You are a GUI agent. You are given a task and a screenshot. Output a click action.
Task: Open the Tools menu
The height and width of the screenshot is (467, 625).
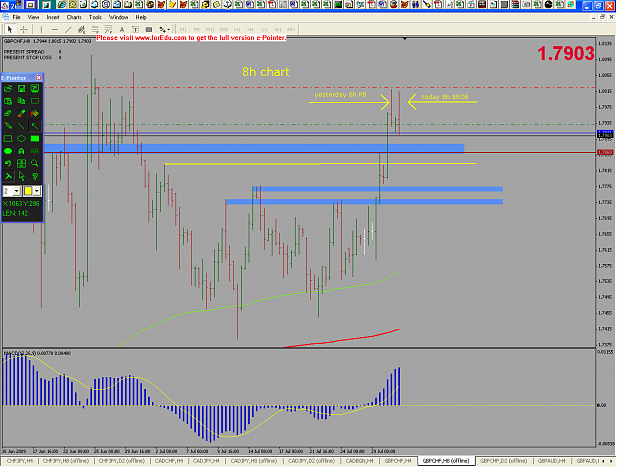(95, 17)
